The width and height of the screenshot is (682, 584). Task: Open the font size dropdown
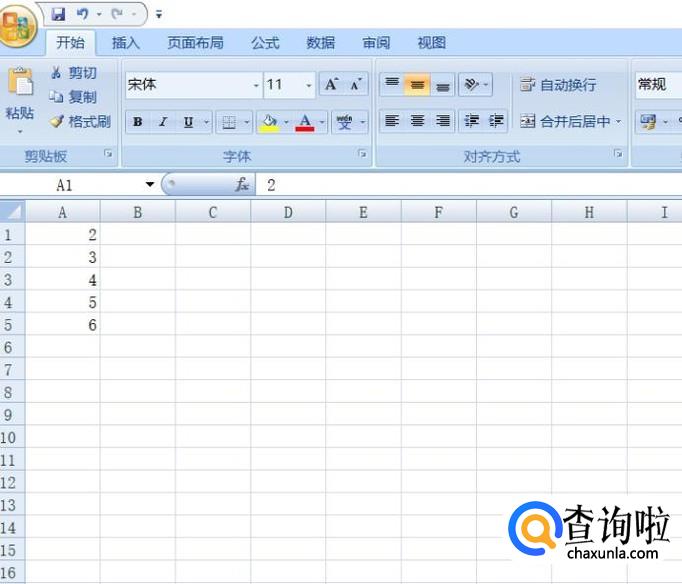tap(309, 85)
